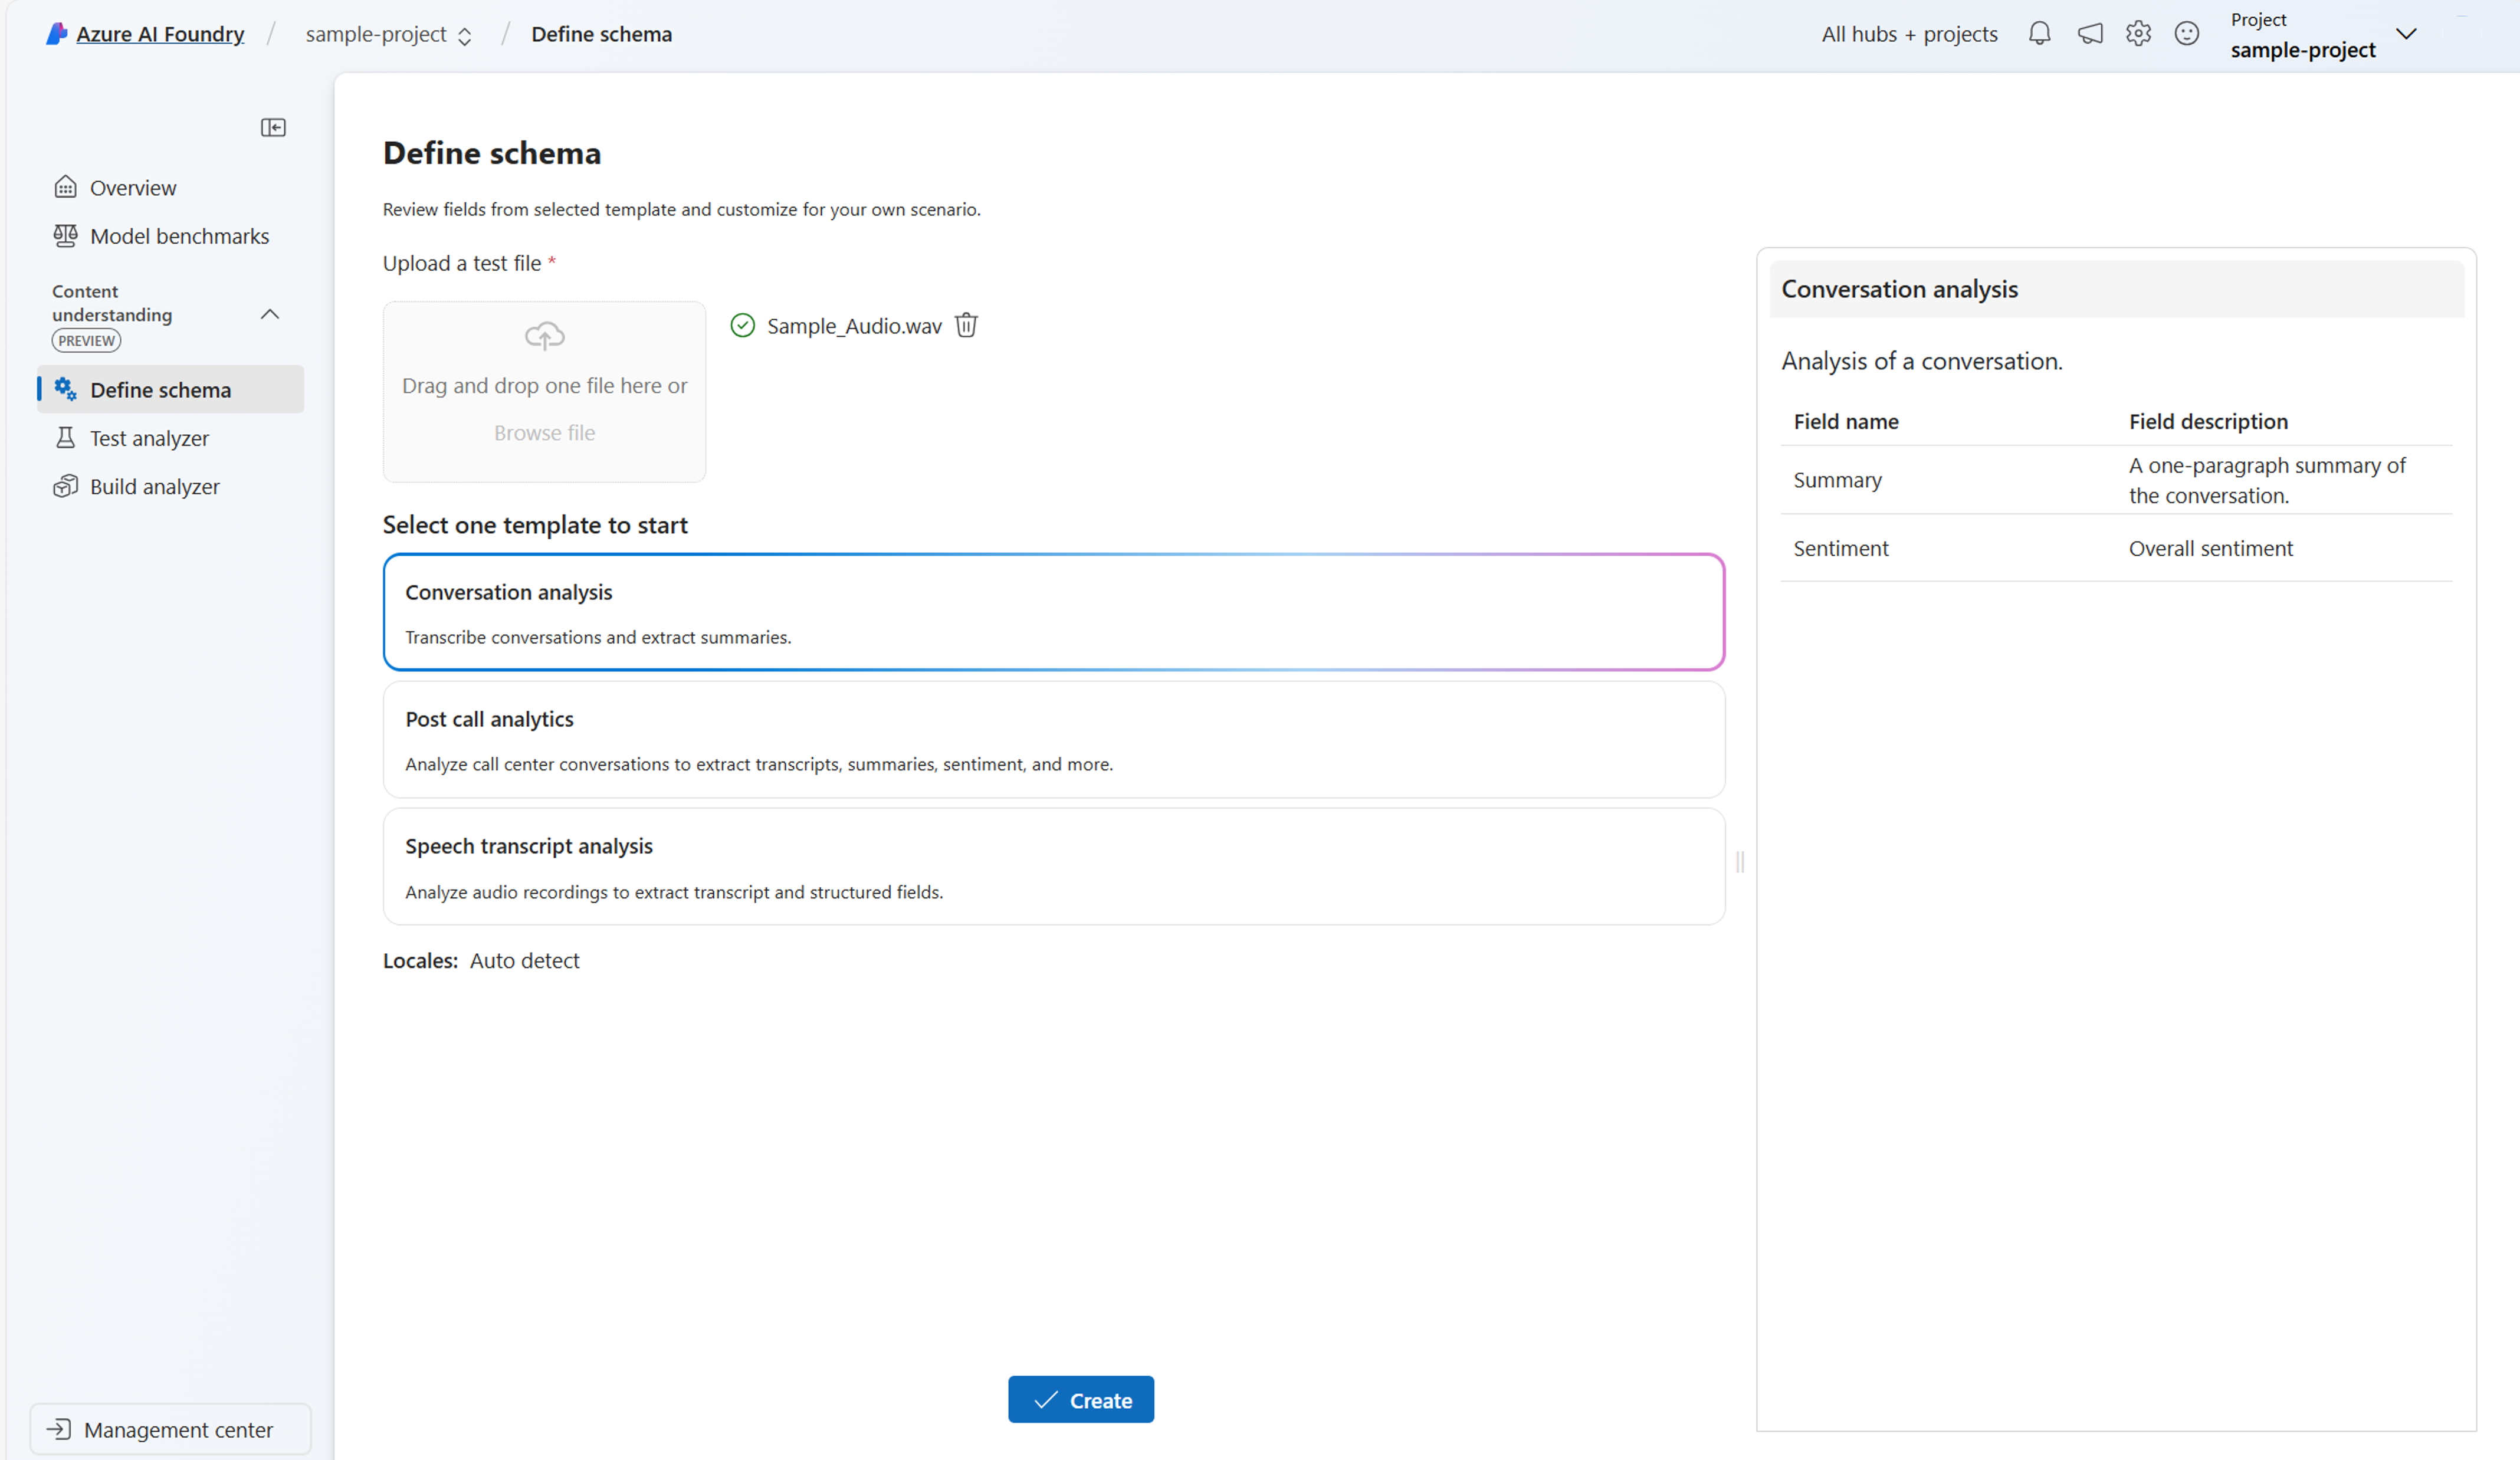Click the Create button
The height and width of the screenshot is (1460, 2520).
[1082, 1399]
